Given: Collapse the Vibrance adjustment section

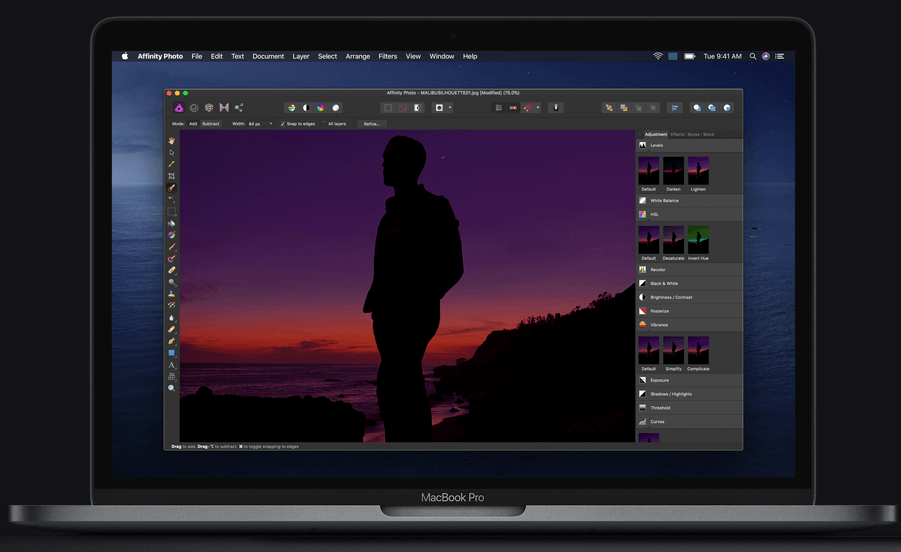Looking at the screenshot, I should click(690, 325).
